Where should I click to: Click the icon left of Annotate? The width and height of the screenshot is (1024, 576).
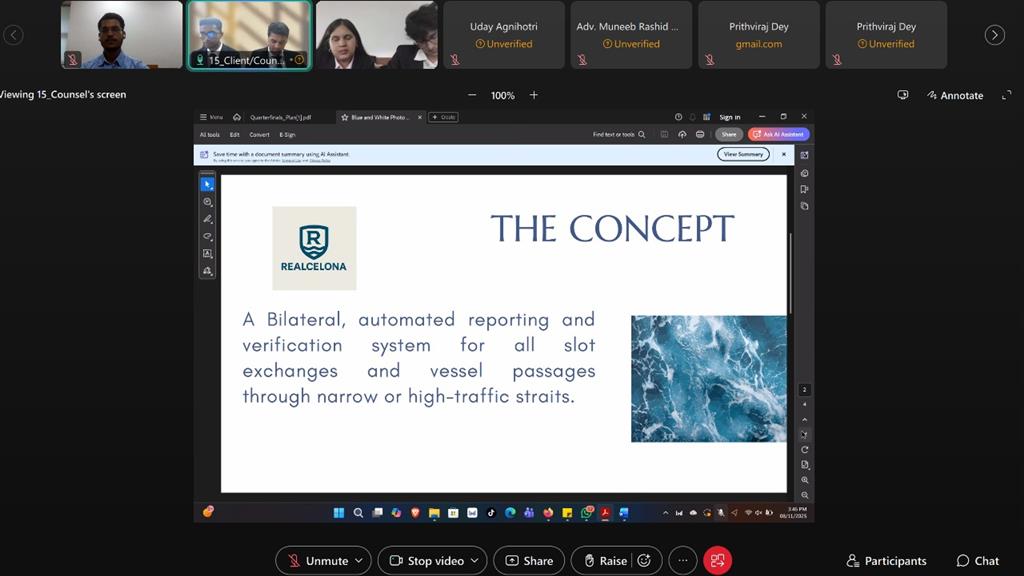tap(903, 95)
